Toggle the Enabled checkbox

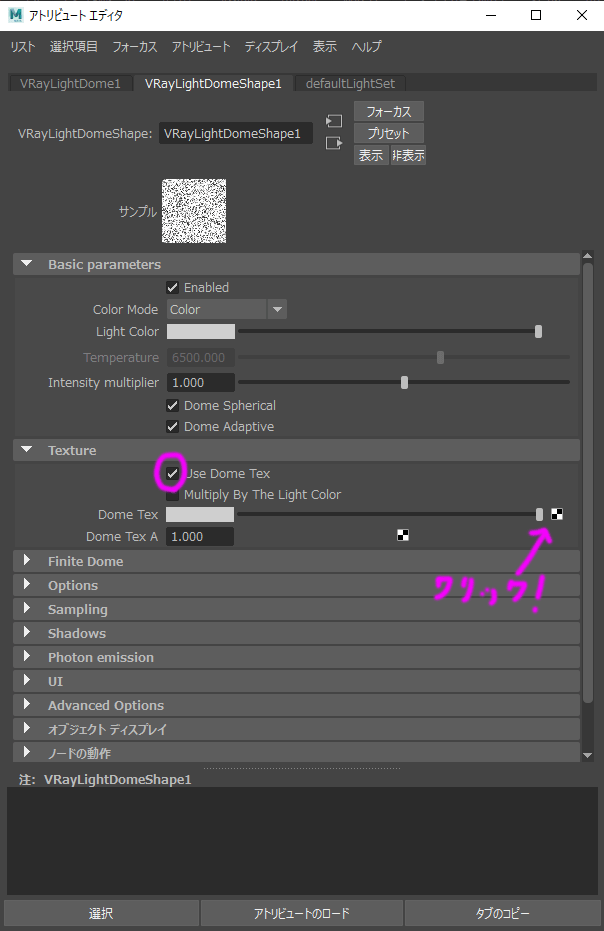pyautogui.click(x=172, y=287)
